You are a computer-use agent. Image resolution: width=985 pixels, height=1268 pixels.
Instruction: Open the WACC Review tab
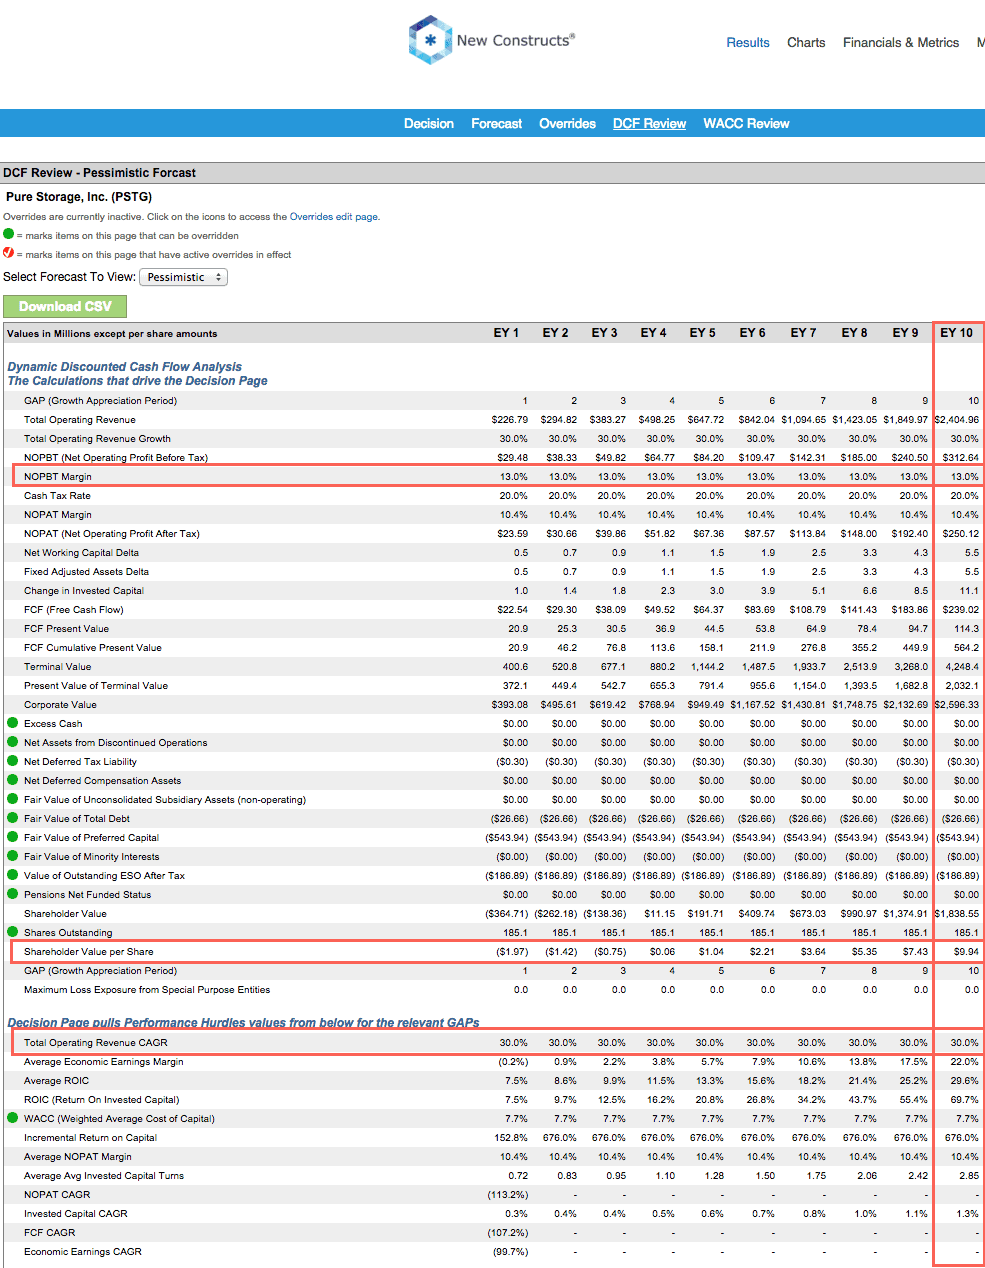click(x=747, y=124)
